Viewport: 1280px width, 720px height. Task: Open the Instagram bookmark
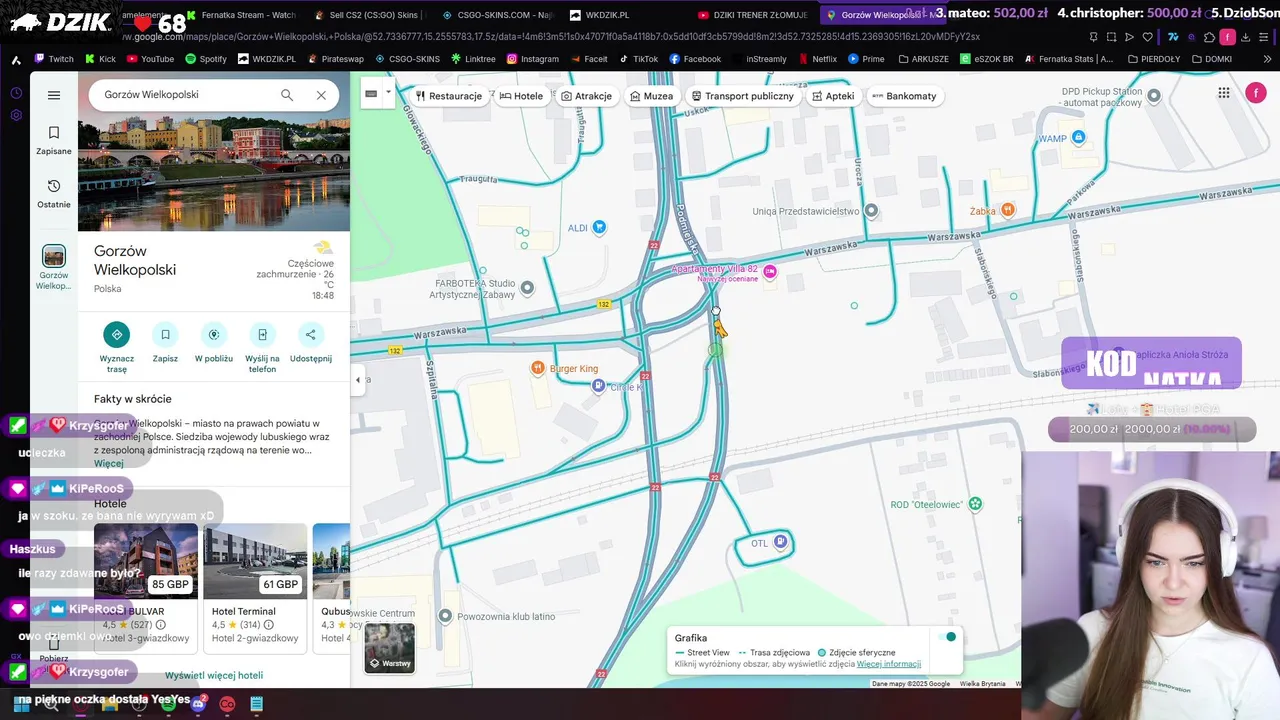click(532, 59)
